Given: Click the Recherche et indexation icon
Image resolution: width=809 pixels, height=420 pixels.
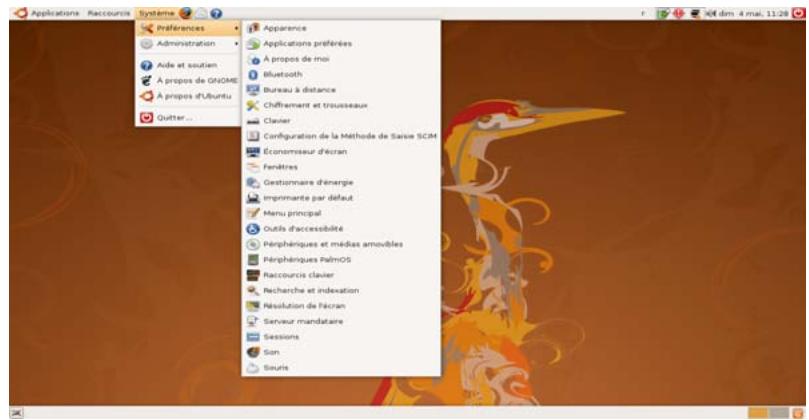Looking at the screenshot, I should click(x=253, y=290).
